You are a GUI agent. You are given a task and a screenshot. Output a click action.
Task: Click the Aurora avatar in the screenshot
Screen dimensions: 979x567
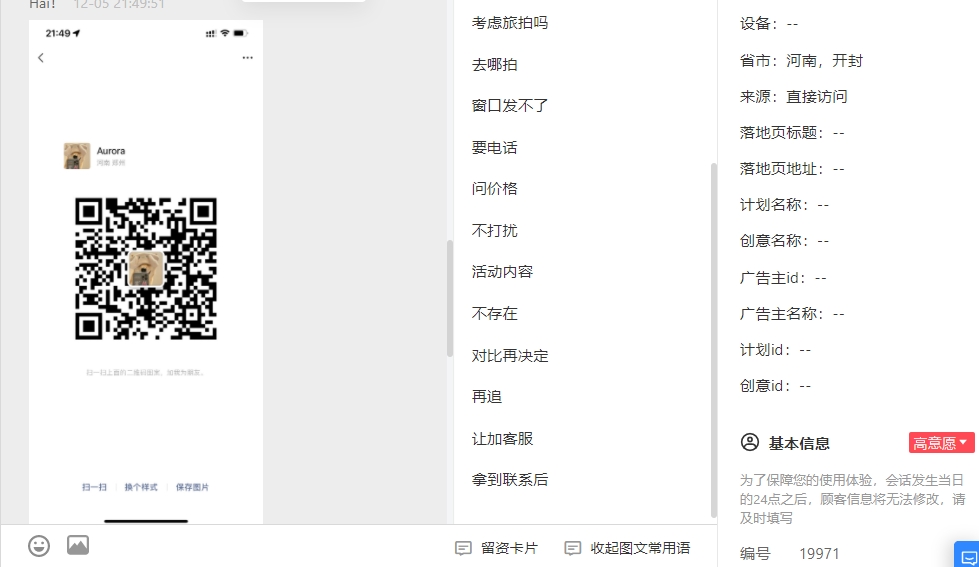[77, 156]
